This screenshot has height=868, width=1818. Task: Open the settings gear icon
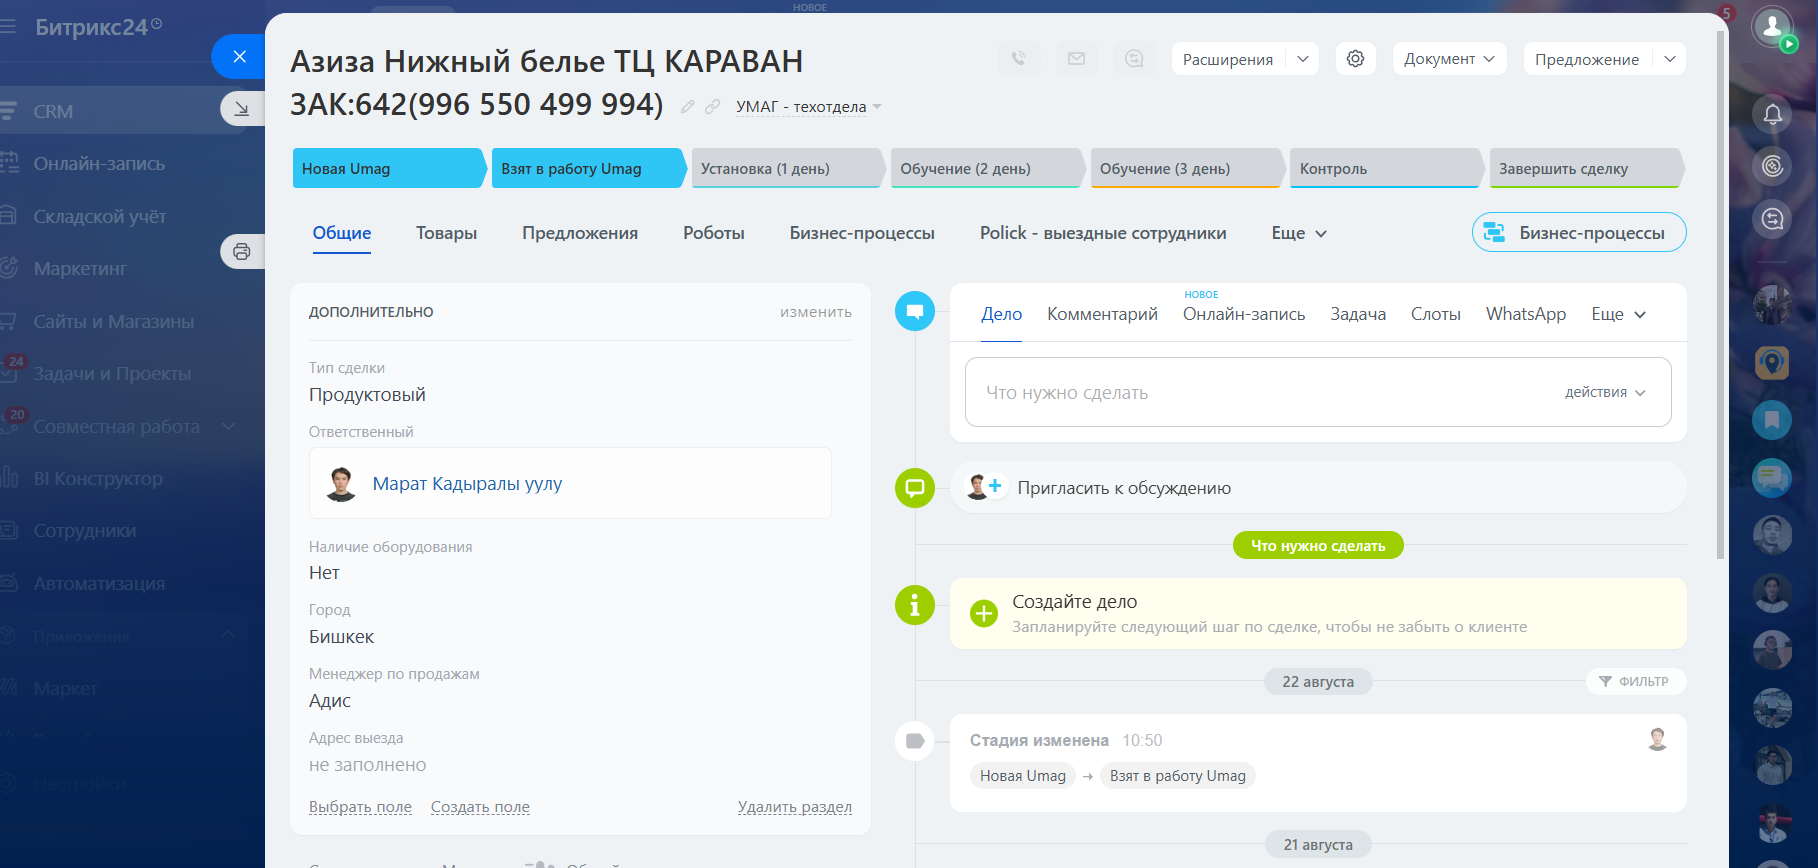[1355, 59]
